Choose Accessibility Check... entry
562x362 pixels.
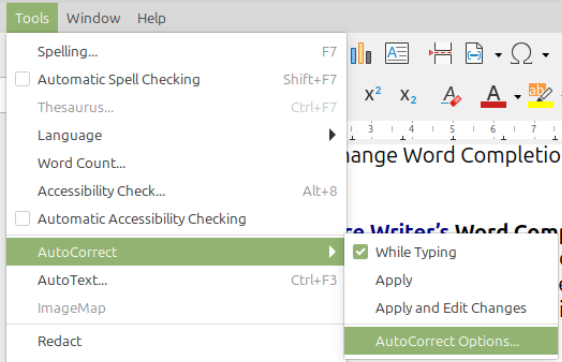(176, 191)
